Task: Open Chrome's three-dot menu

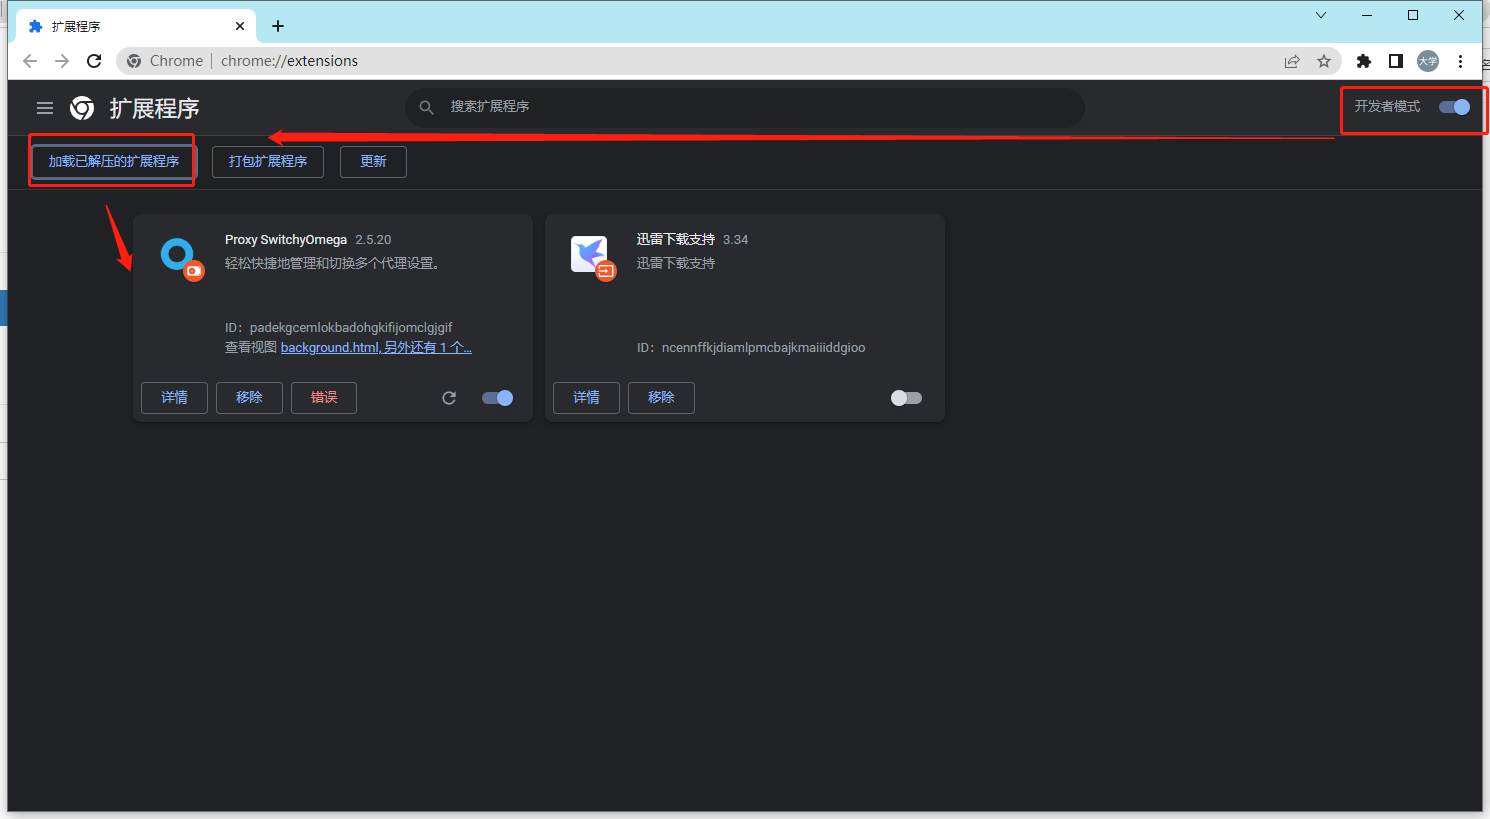Action: tap(1460, 61)
